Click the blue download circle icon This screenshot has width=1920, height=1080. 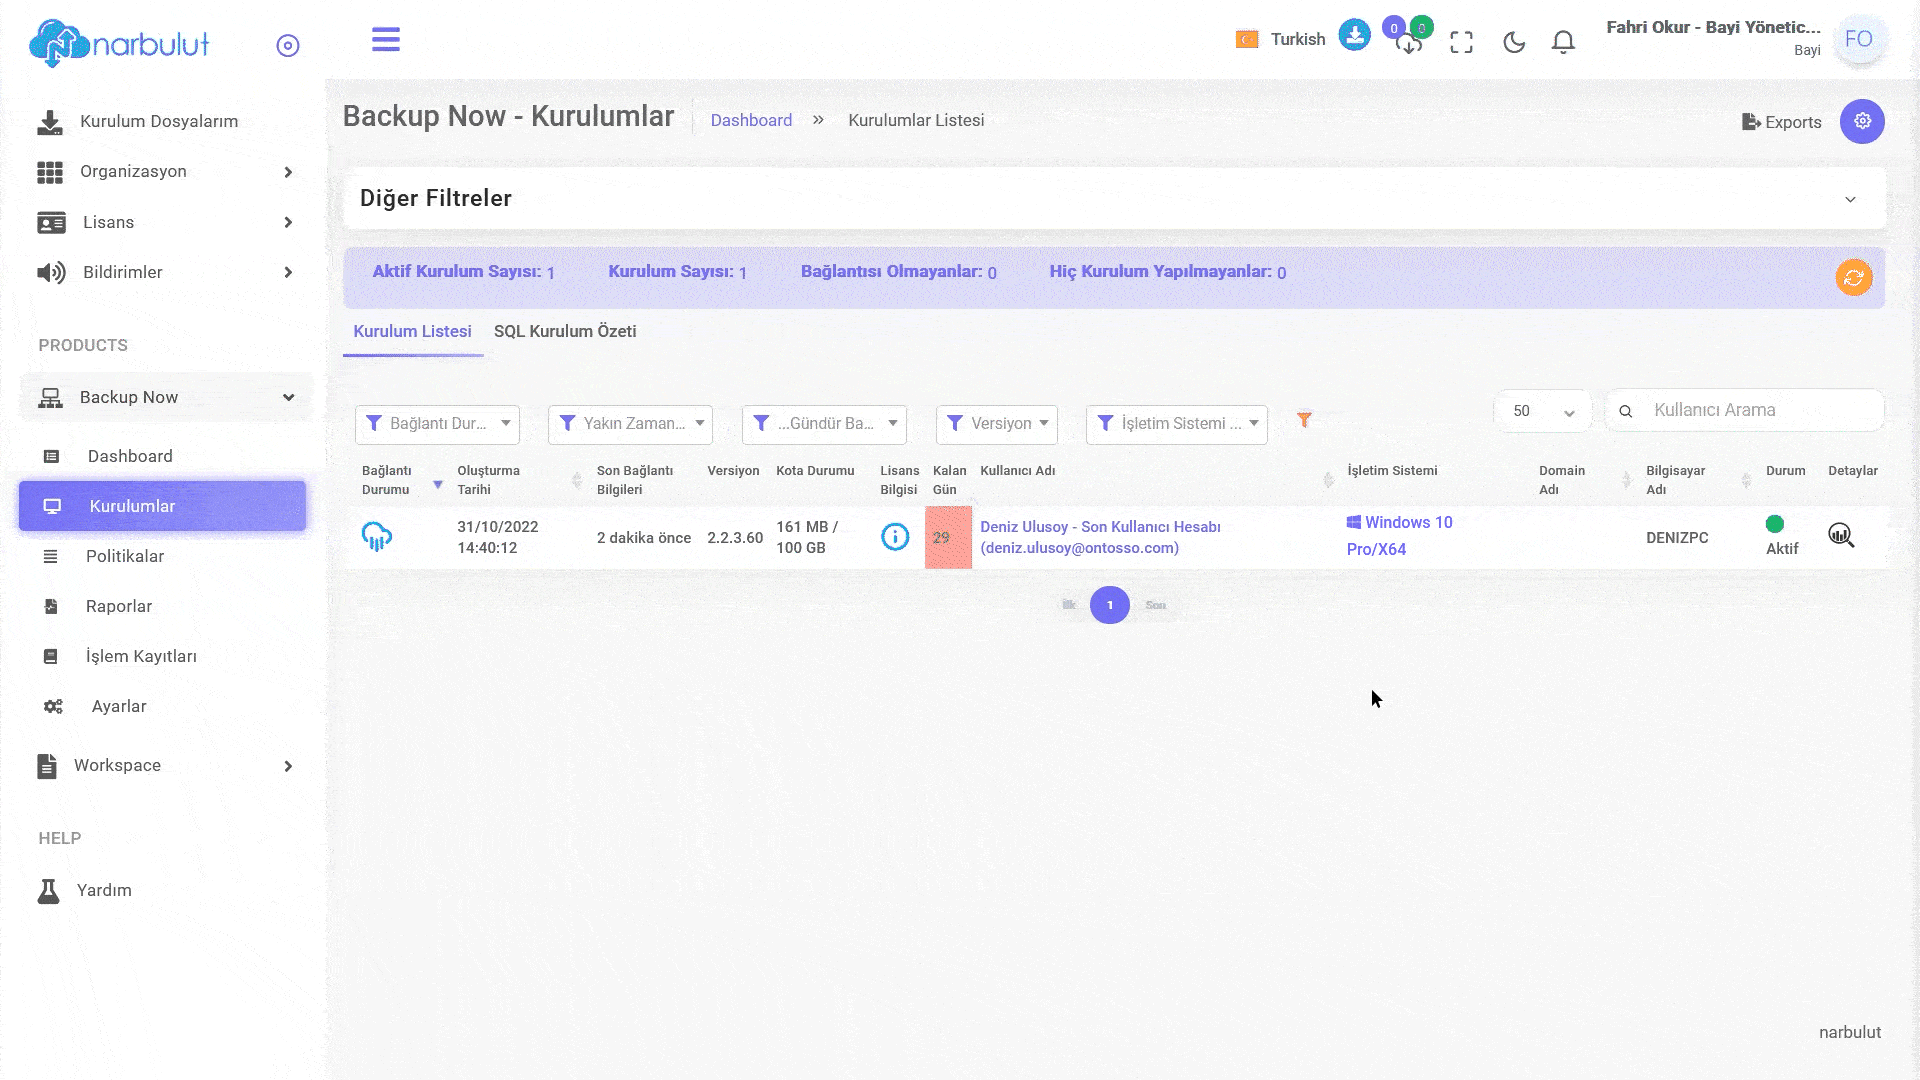[x=1354, y=35]
